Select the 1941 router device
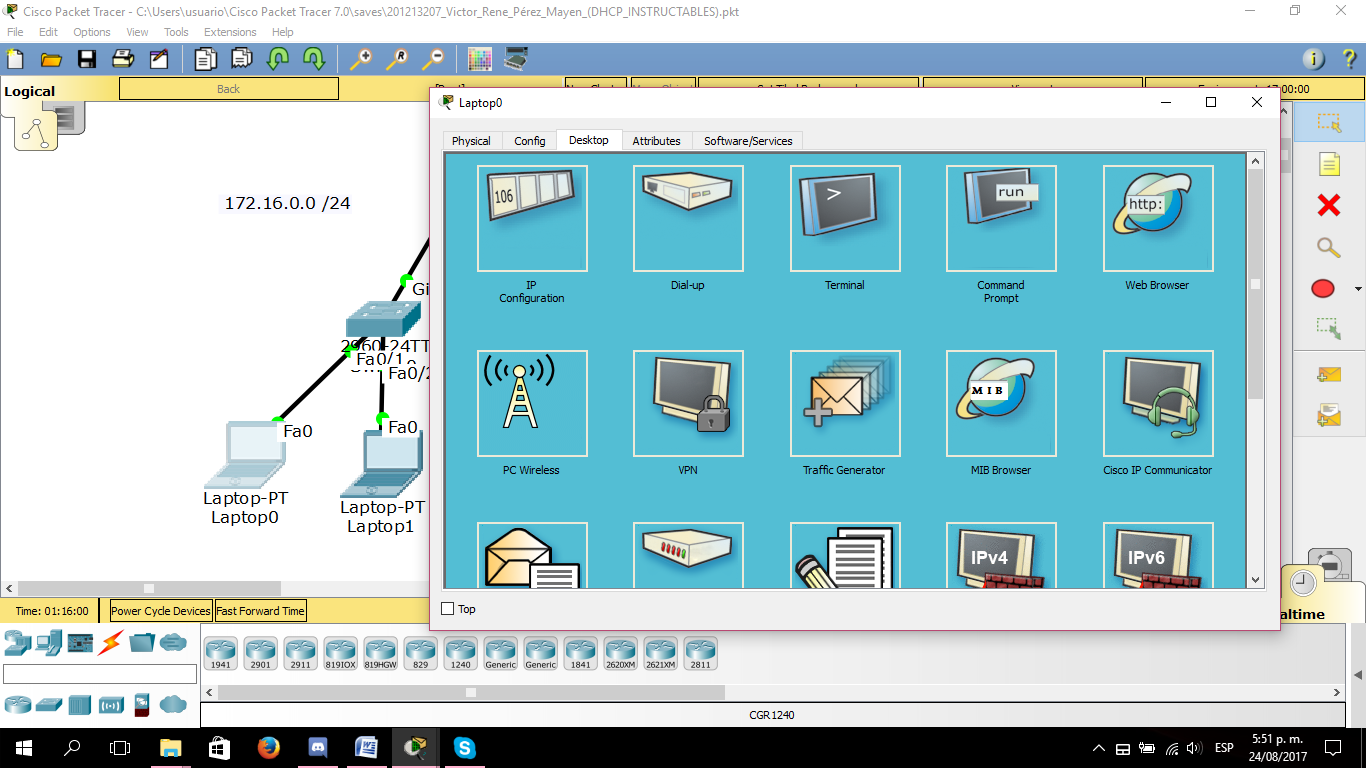Viewport: 1366px width, 768px height. click(220, 654)
